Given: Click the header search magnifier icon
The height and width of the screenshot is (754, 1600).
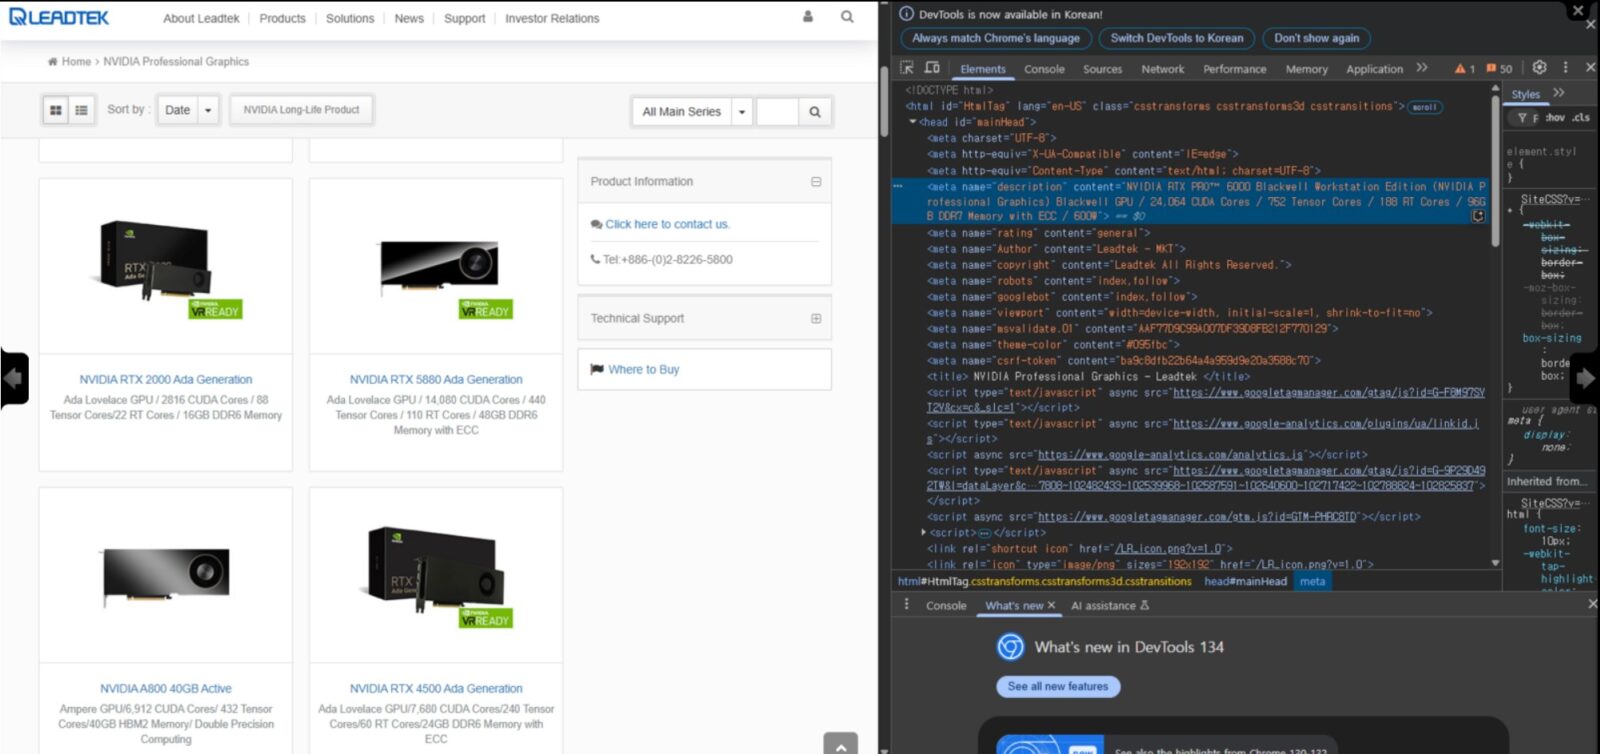Looking at the screenshot, I should point(847,17).
